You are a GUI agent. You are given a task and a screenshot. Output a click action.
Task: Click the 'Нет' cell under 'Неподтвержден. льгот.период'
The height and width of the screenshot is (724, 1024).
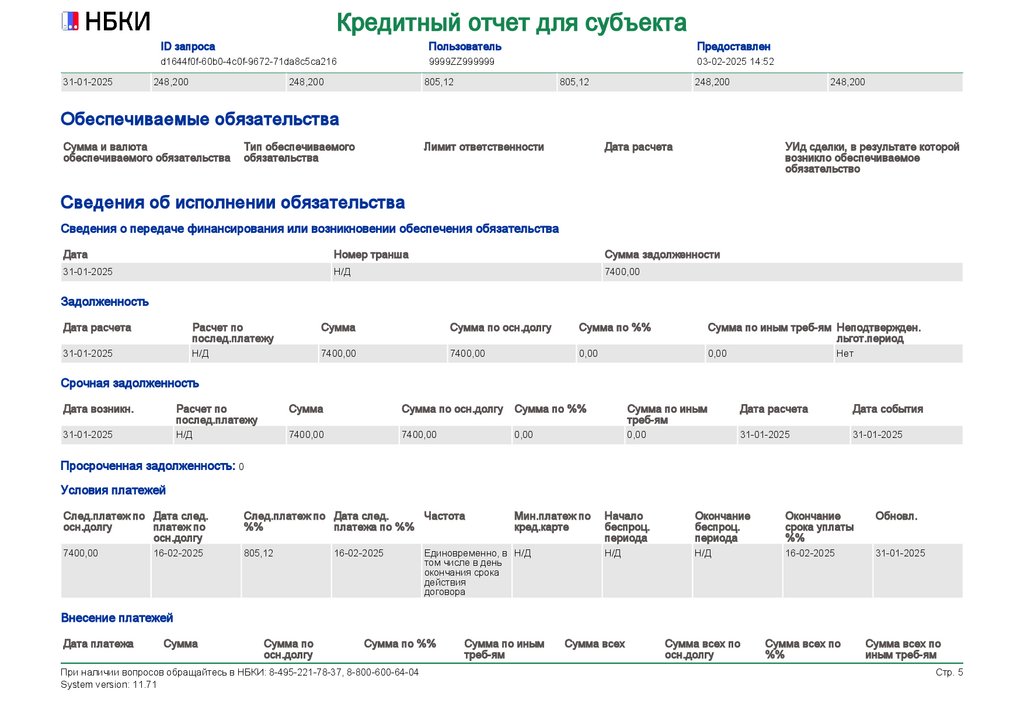click(899, 353)
